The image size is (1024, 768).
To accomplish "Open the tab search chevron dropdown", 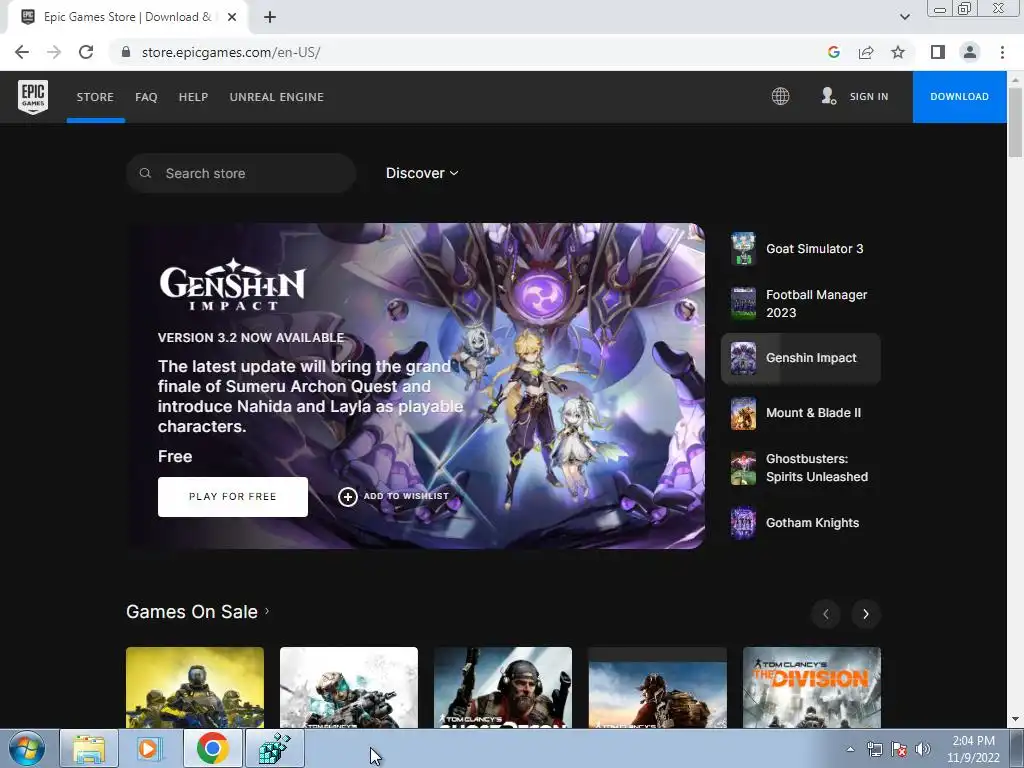I will [904, 17].
